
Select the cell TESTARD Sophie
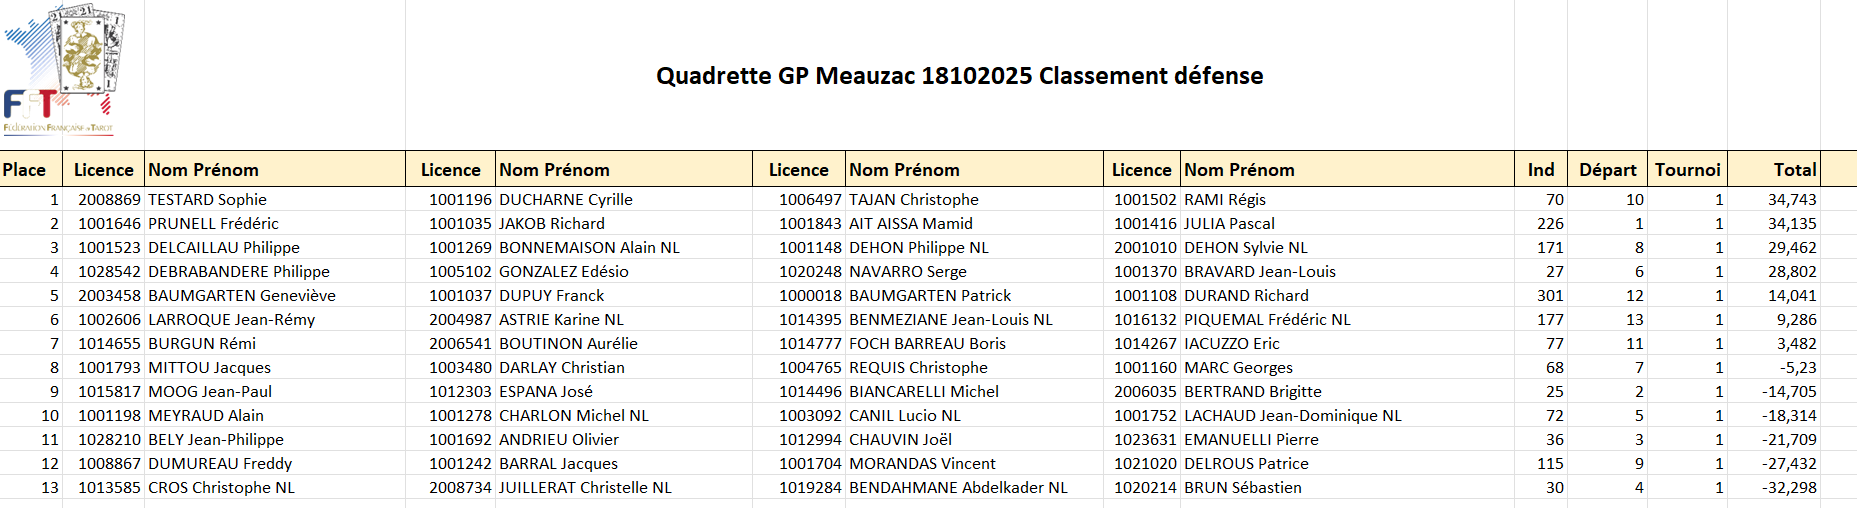pyautogui.click(x=208, y=200)
